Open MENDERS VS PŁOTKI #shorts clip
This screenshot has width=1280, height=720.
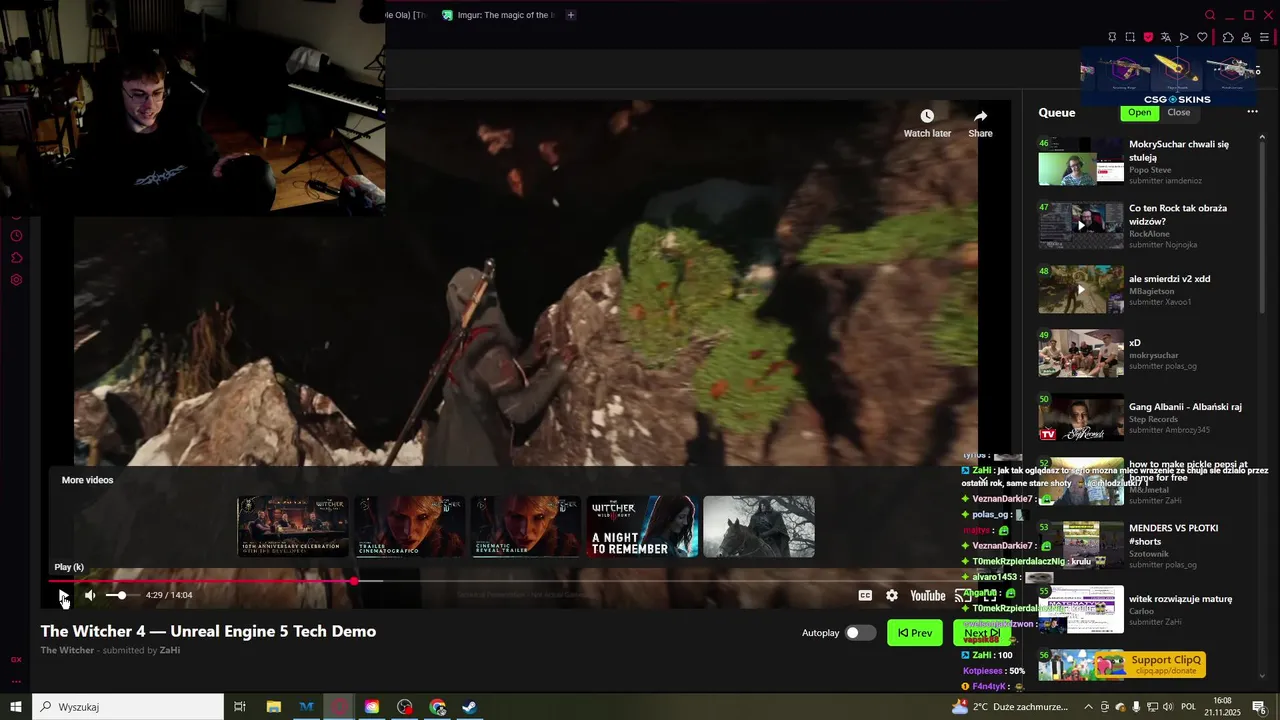(x=1146, y=546)
